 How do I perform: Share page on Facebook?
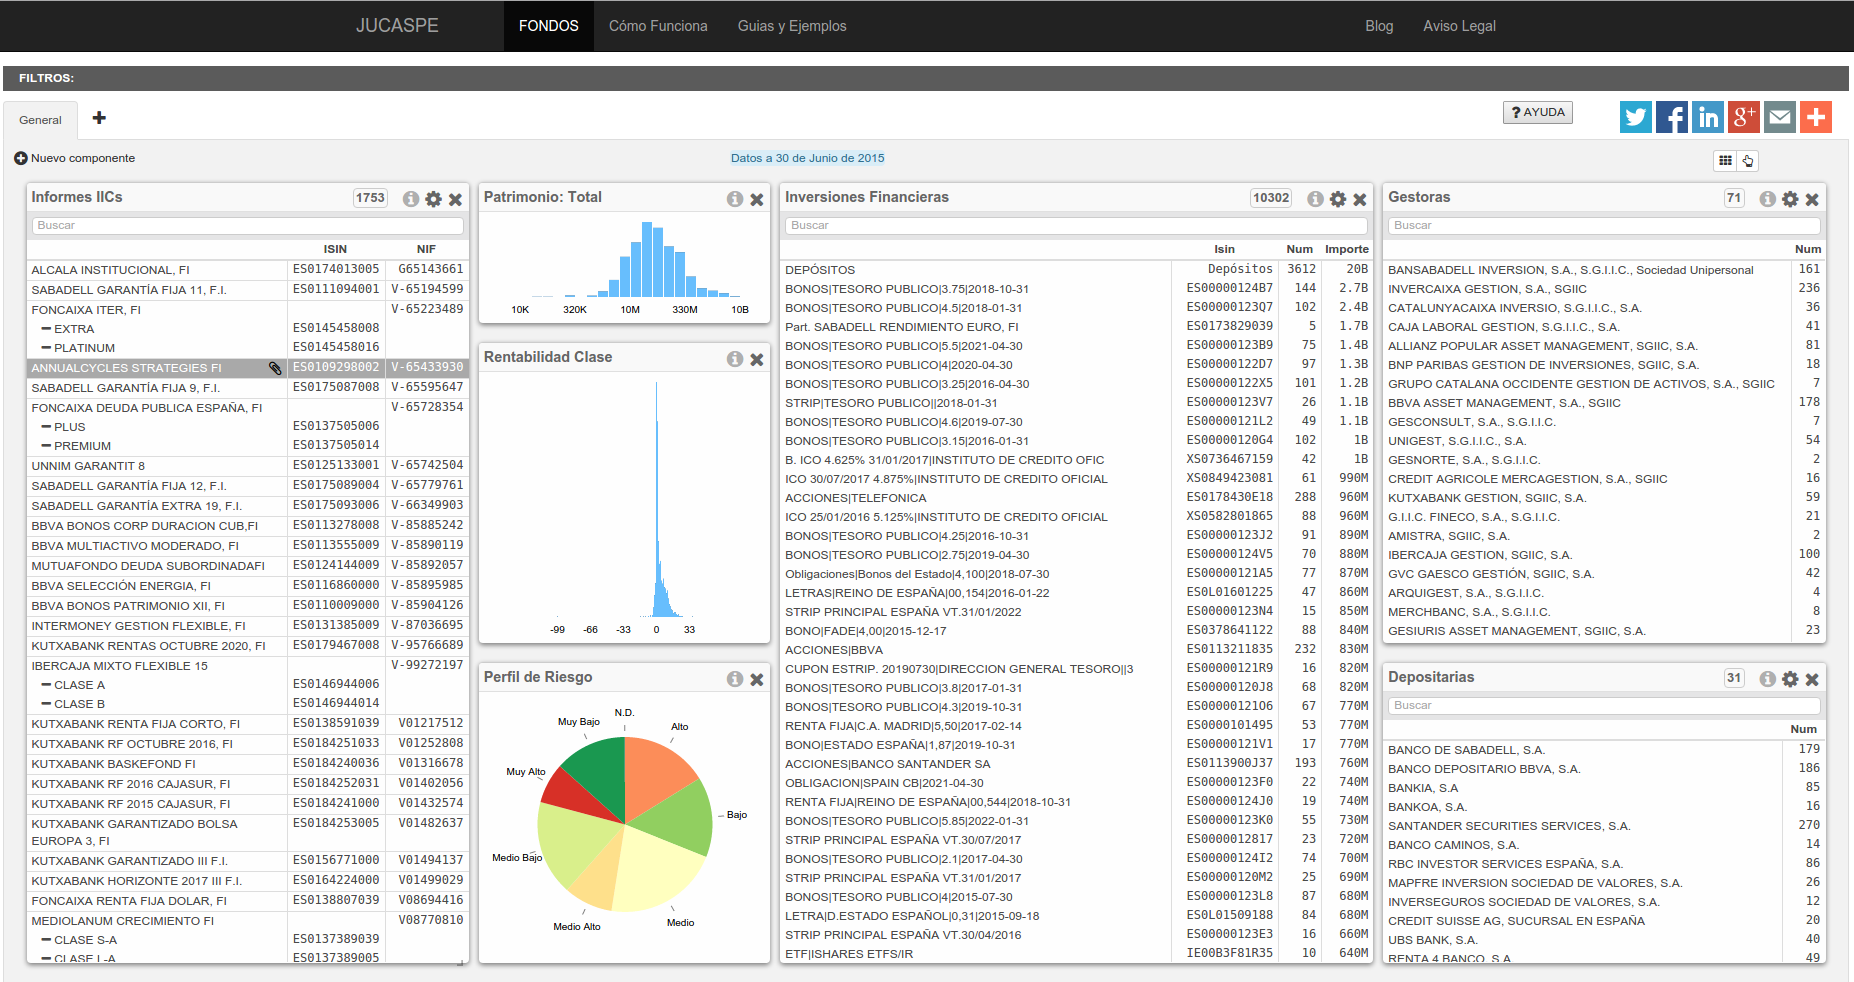pos(1671,117)
